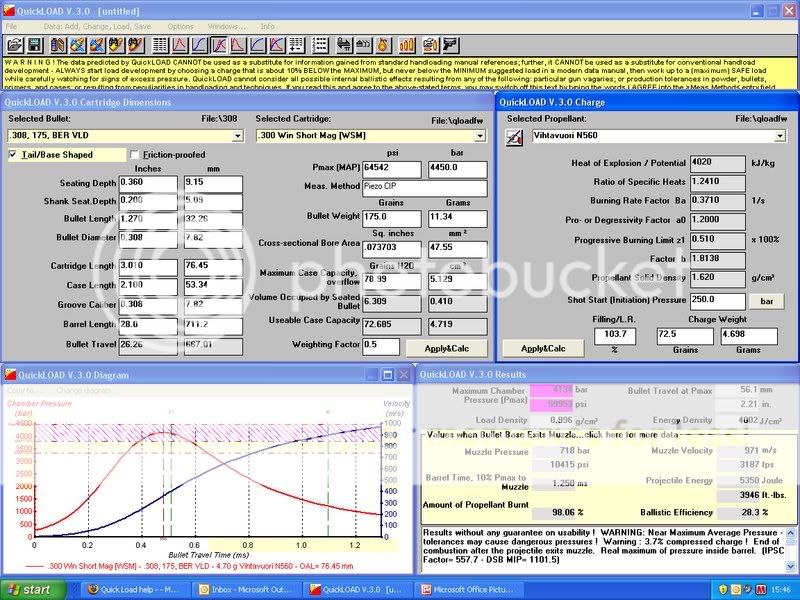The width and height of the screenshot is (800, 600).
Task: Uncheck the Tail/Base Shaped checkbox
Action: point(13,155)
